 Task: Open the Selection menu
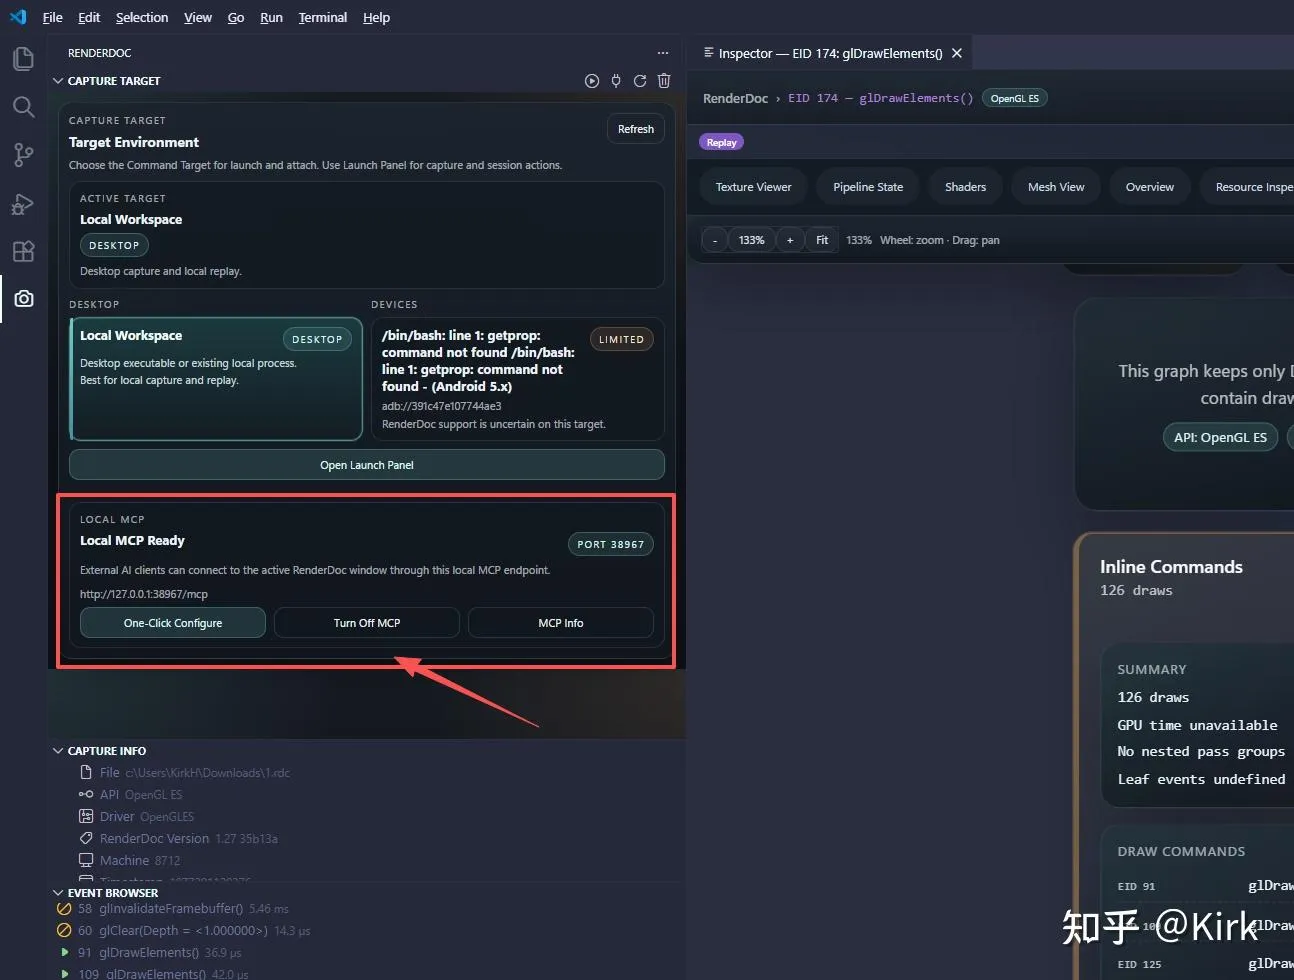point(142,17)
